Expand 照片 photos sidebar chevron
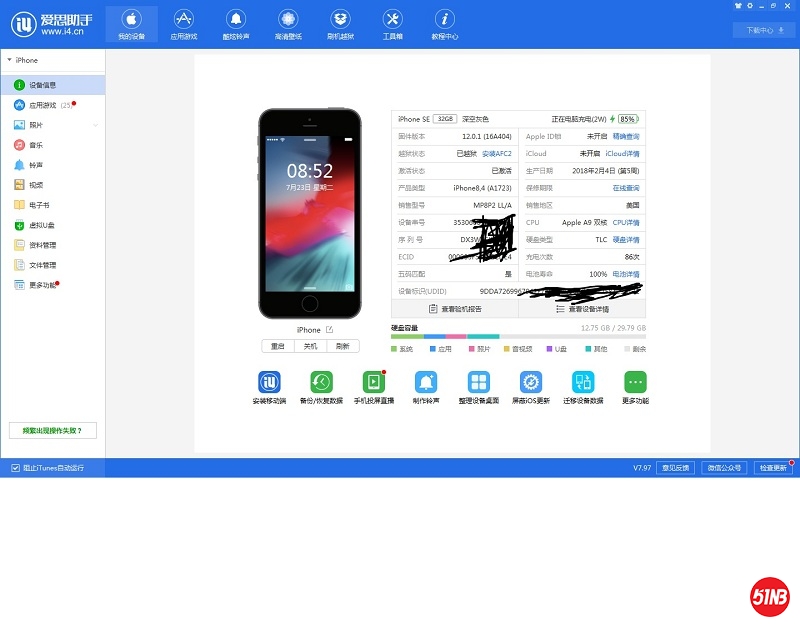 pos(96,125)
